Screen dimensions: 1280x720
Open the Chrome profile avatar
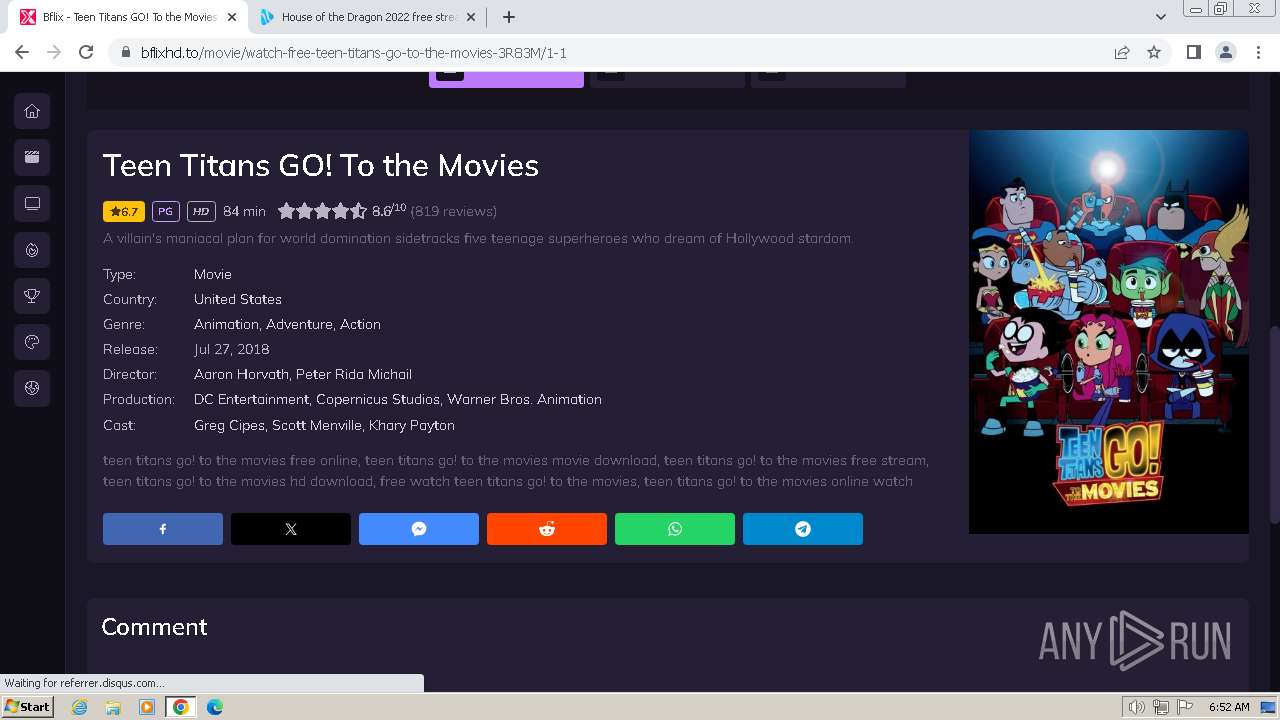click(x=1226, y=53)
